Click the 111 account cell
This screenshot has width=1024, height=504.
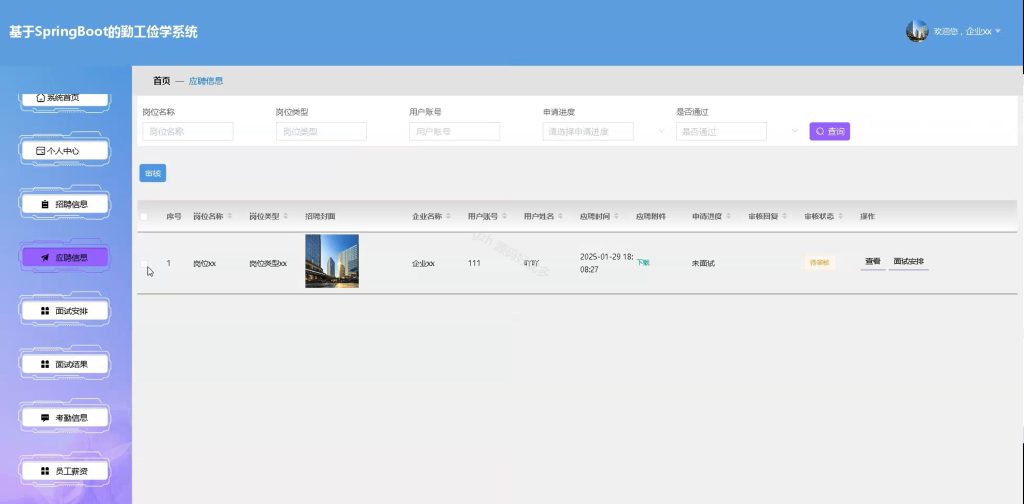pyautogui.click(x=474, y=263)
